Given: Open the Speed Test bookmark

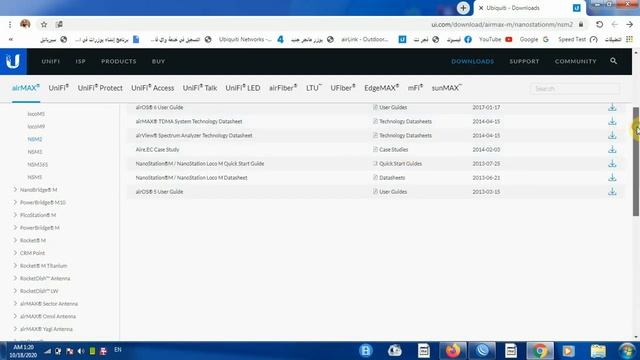Looking at the screenshot, I should click(578, 40).
